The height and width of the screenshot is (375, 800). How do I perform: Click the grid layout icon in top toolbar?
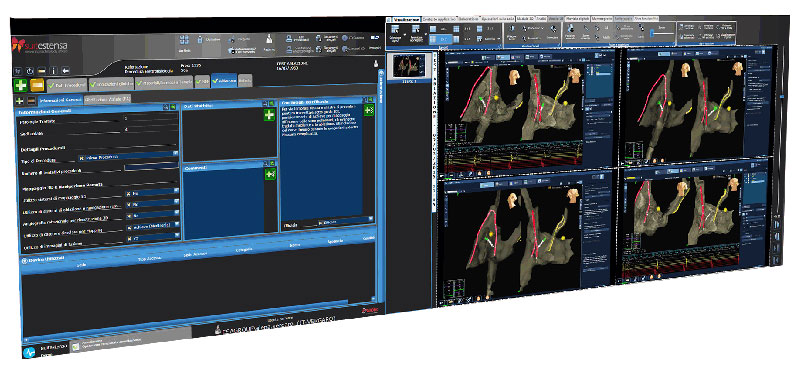click(185, 40)
